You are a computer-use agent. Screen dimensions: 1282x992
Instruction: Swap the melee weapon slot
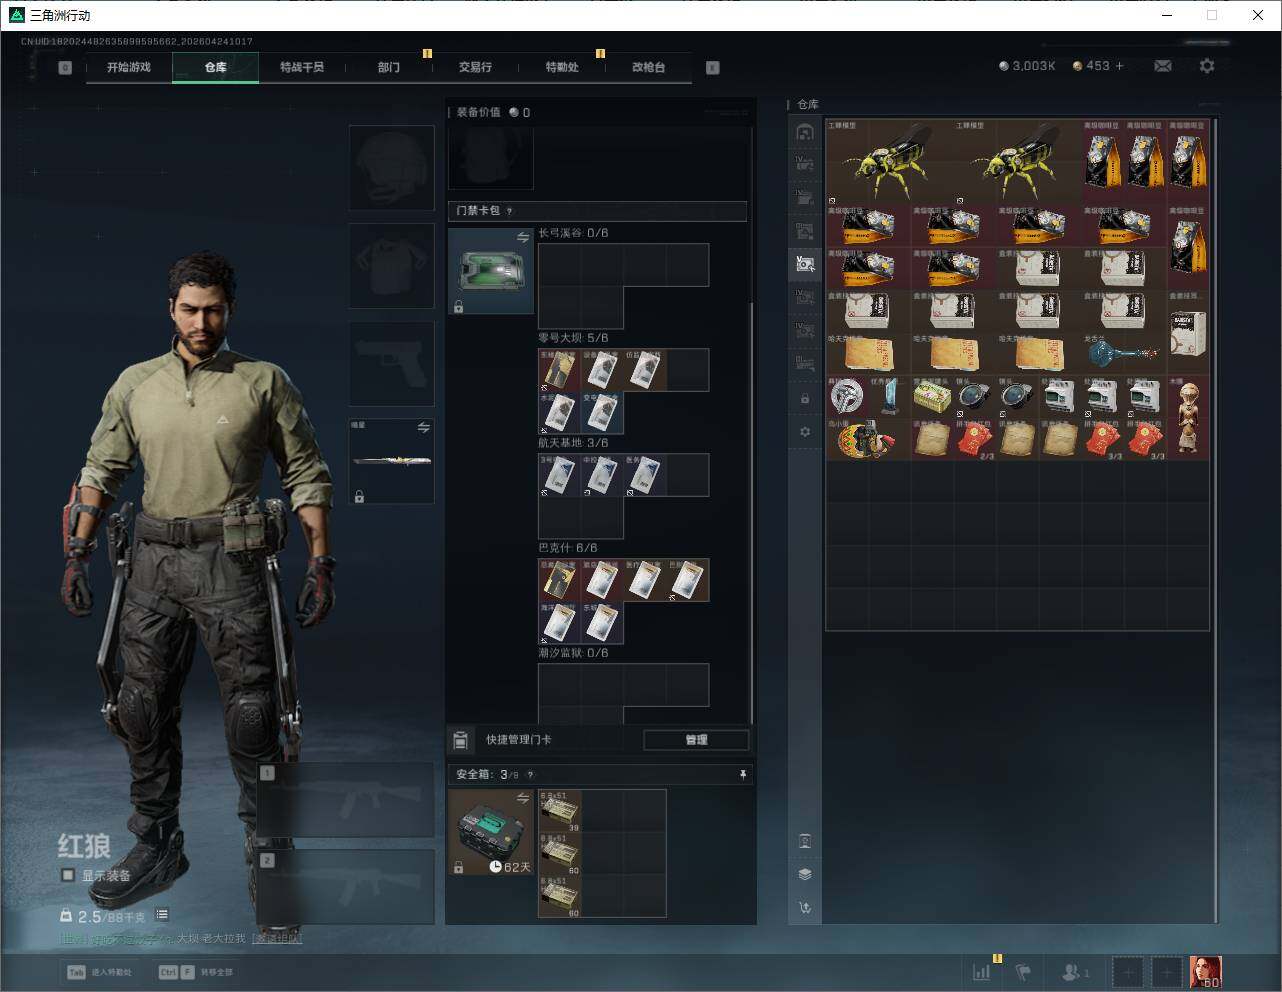pos(423,427)
